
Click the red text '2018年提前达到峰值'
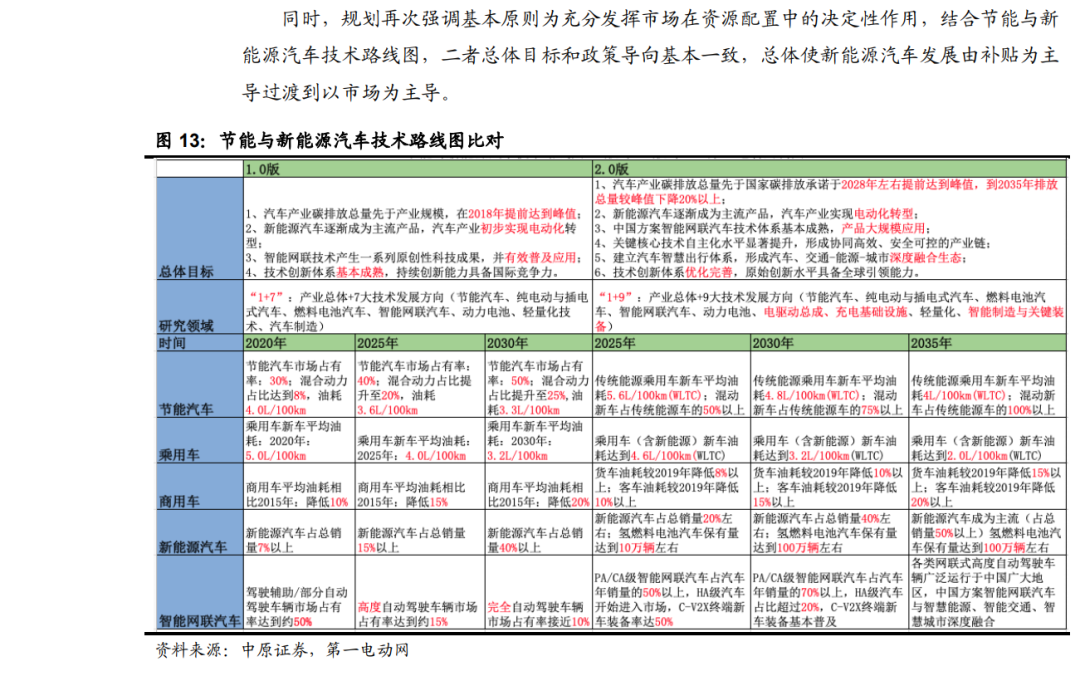(x=521, y=214)
